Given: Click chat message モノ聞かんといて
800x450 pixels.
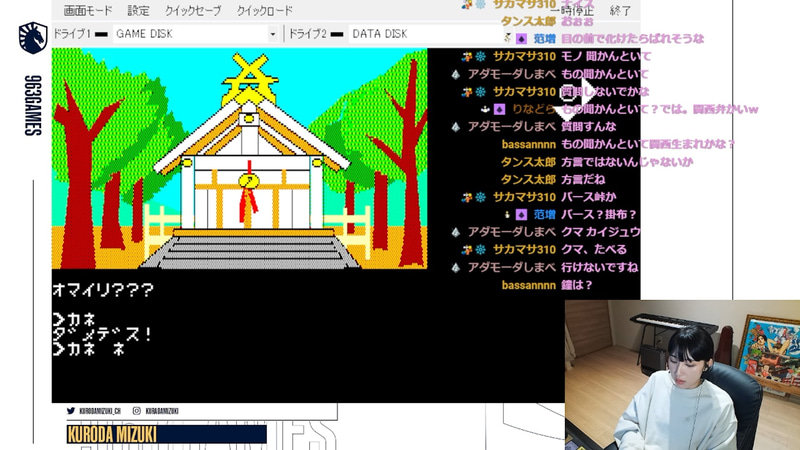Looking at the screenshot, I should click(606, 57).
